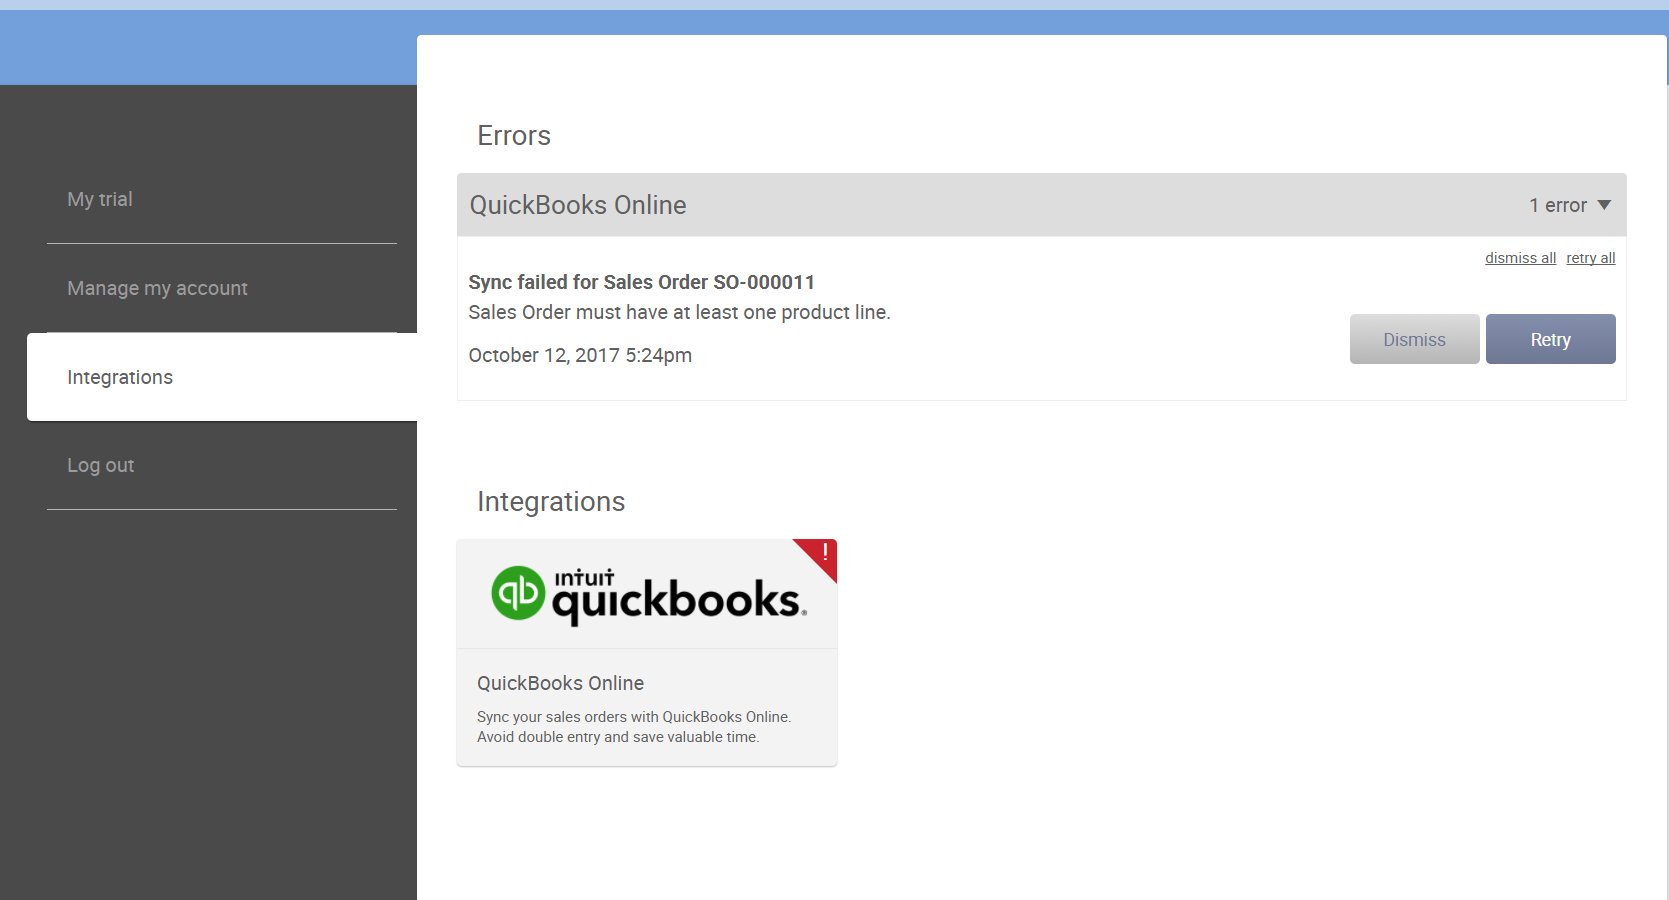Viewport: 1669px width, 900px height.
Task: Click 'Sales Order must have at least one product line'
Action: click(x=679, y=312)
